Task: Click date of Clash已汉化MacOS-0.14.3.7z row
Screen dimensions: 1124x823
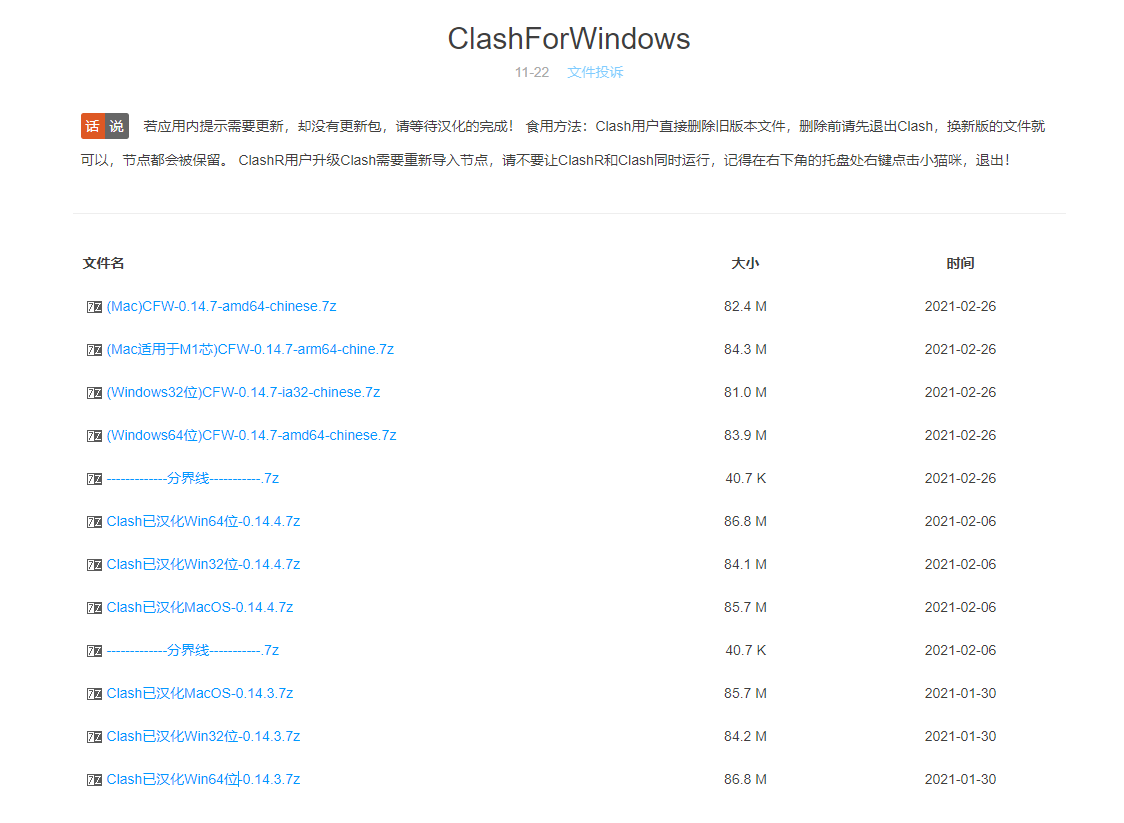Action: 961,693
